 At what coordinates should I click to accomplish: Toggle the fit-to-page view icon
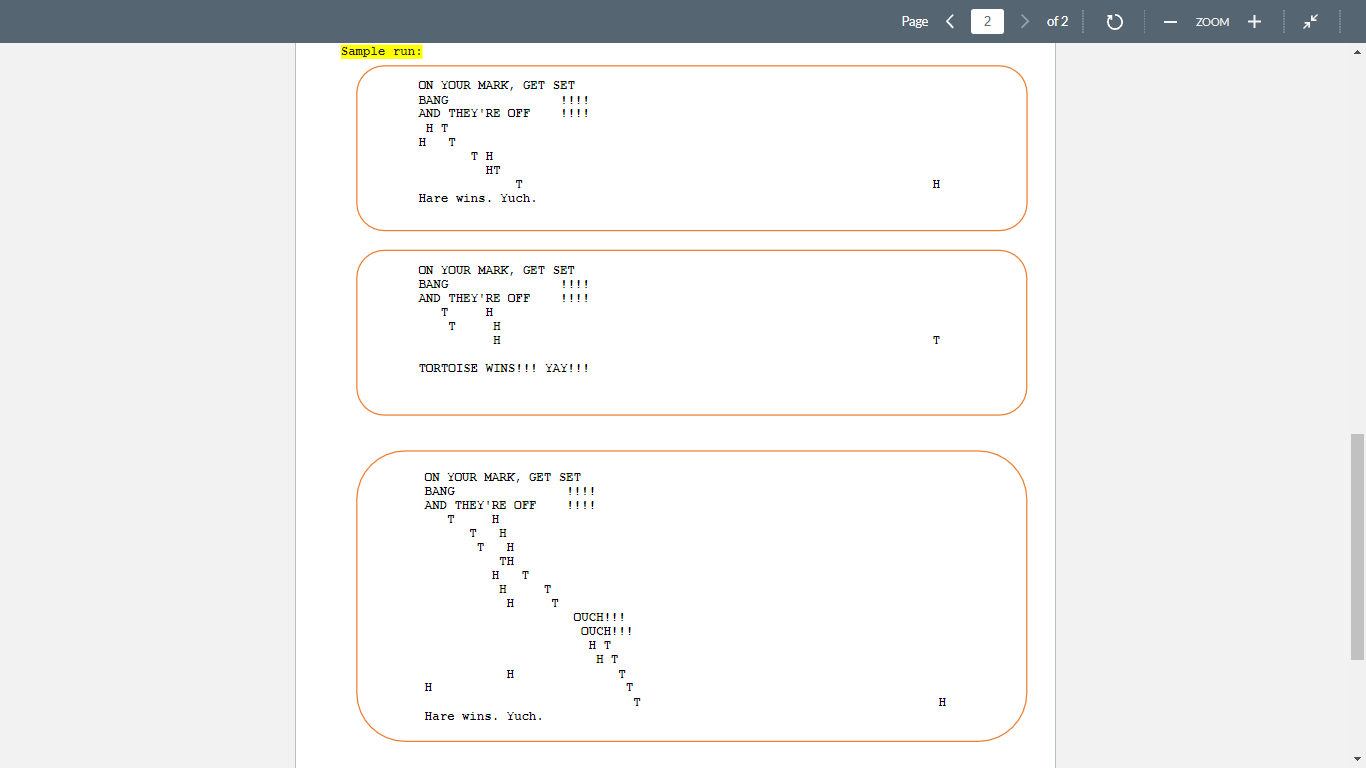tap(1311, 21)
